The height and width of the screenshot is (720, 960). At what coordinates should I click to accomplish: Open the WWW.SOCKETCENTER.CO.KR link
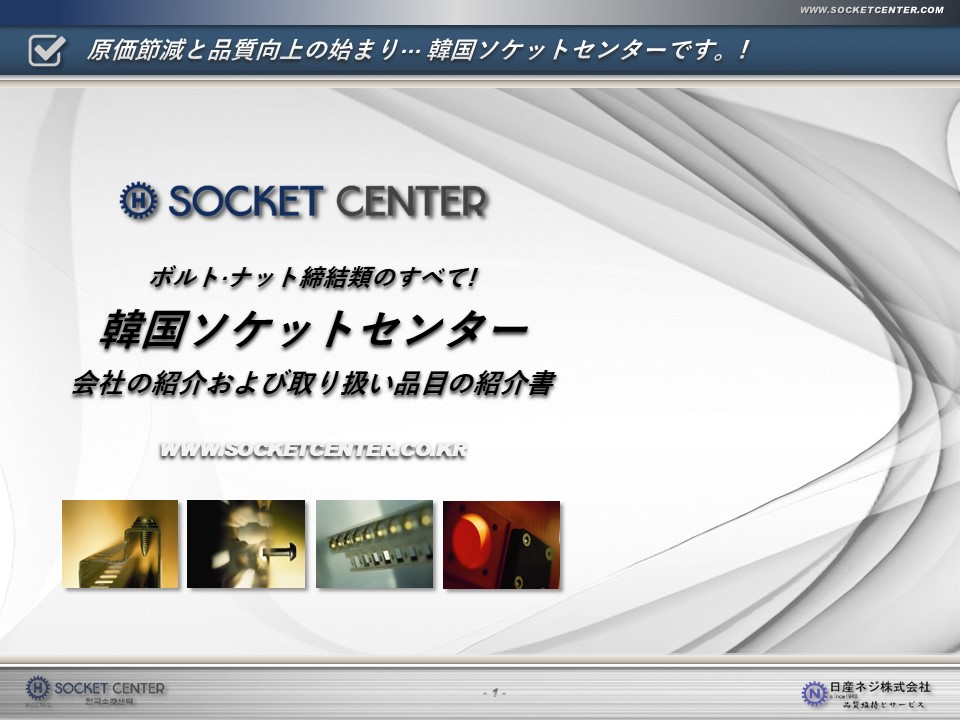(x=313, y=450)
